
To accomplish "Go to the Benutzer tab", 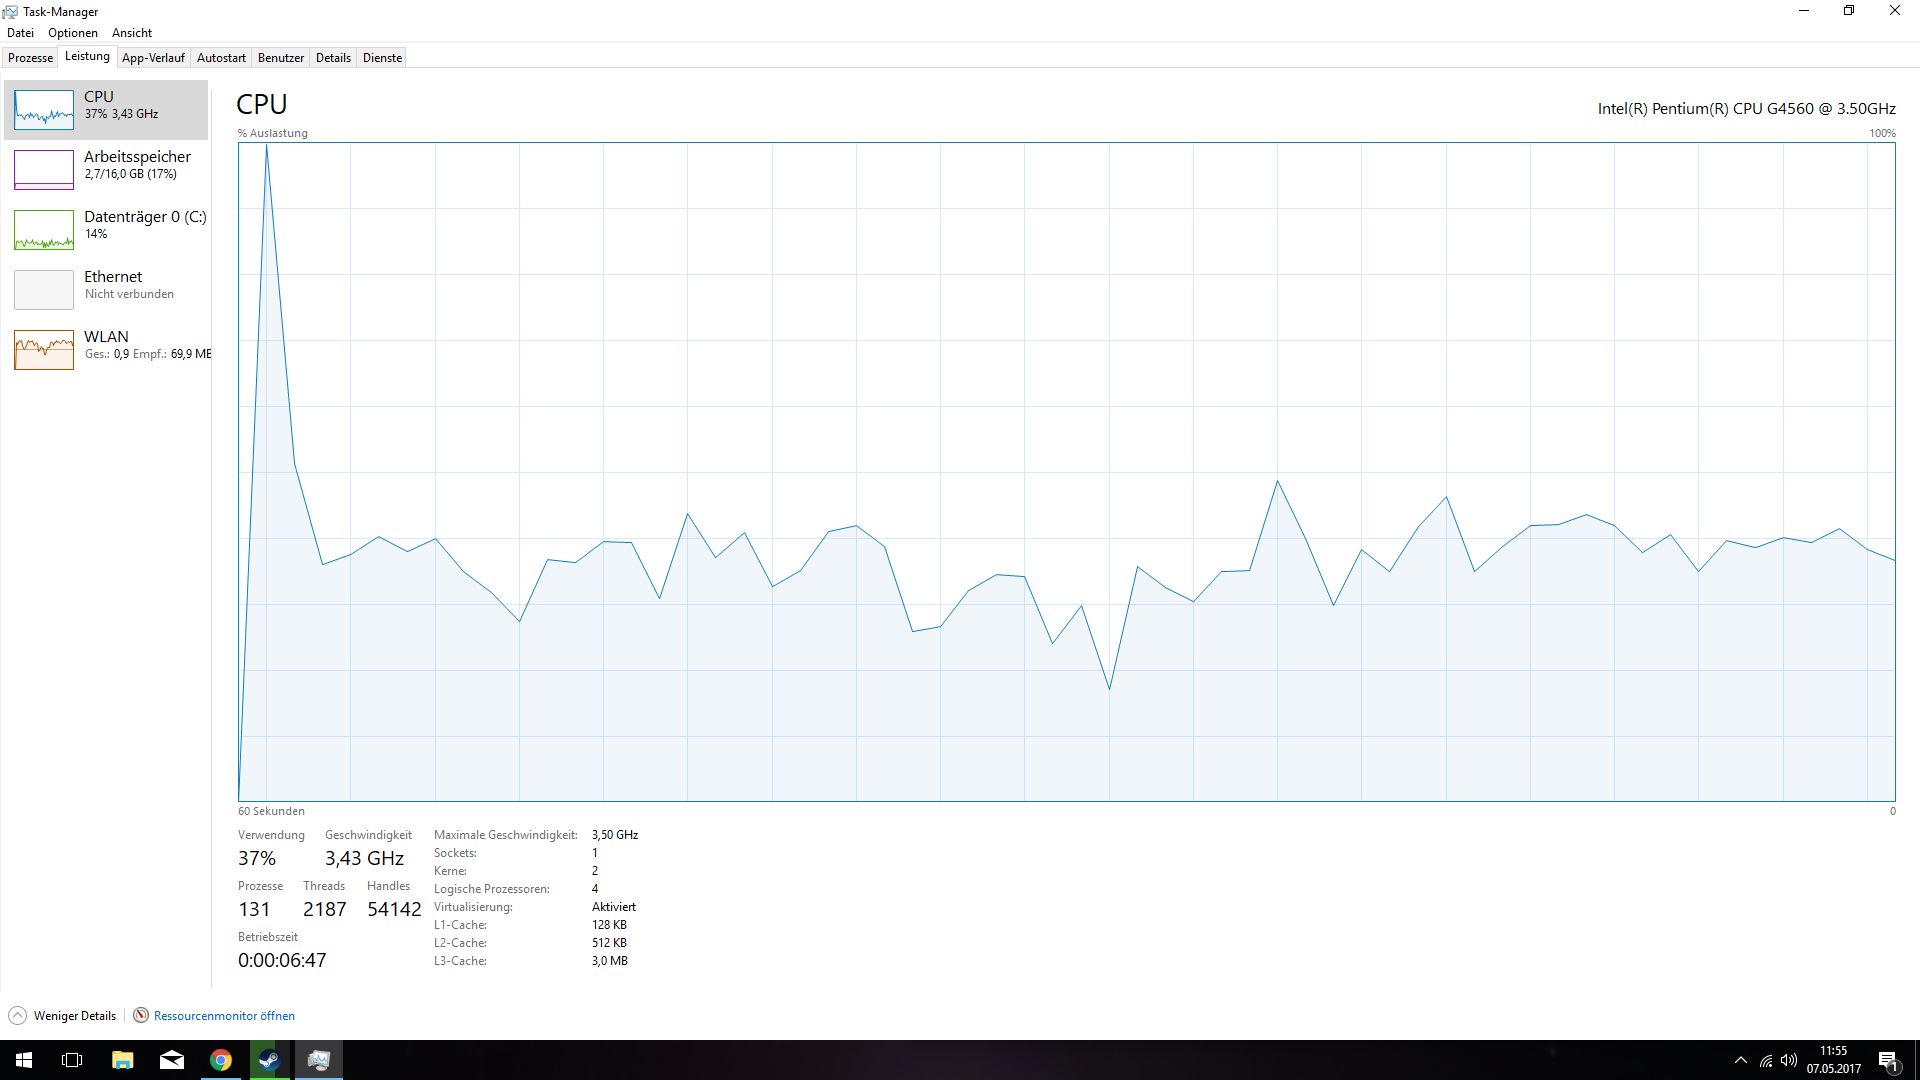I will 281,58.
